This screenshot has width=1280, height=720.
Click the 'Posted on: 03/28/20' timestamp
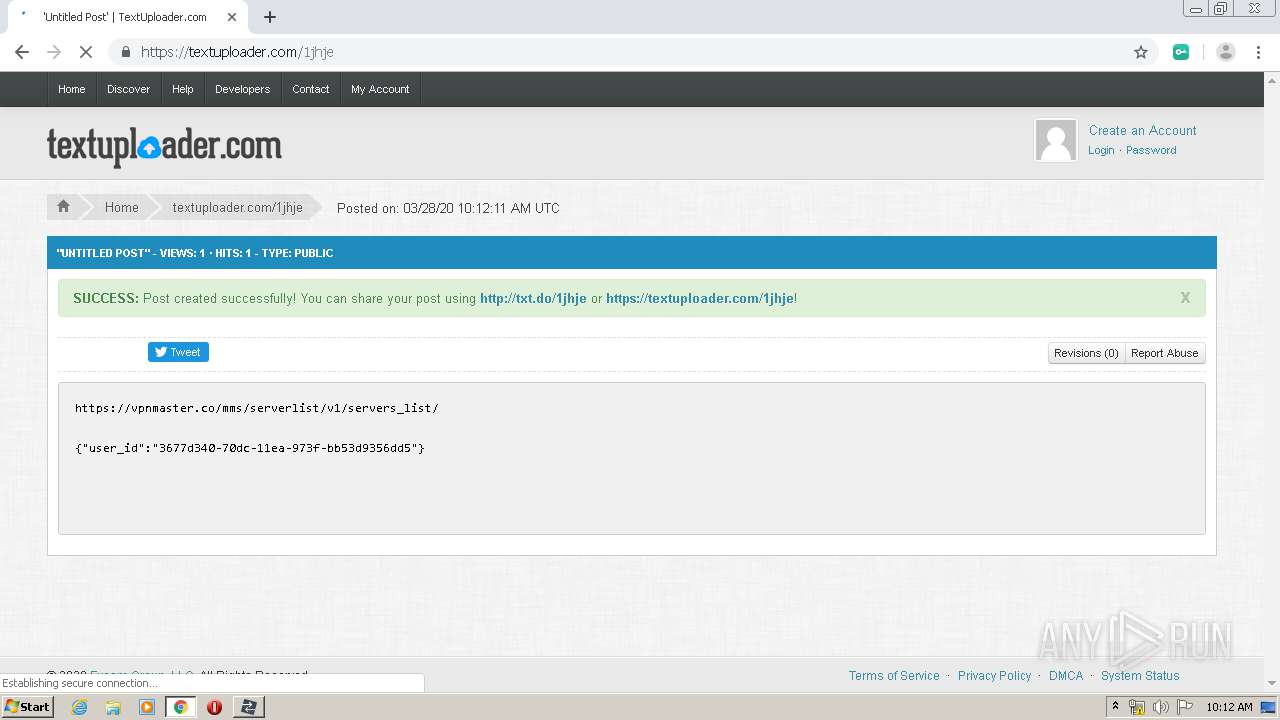(x=448, y=208)
